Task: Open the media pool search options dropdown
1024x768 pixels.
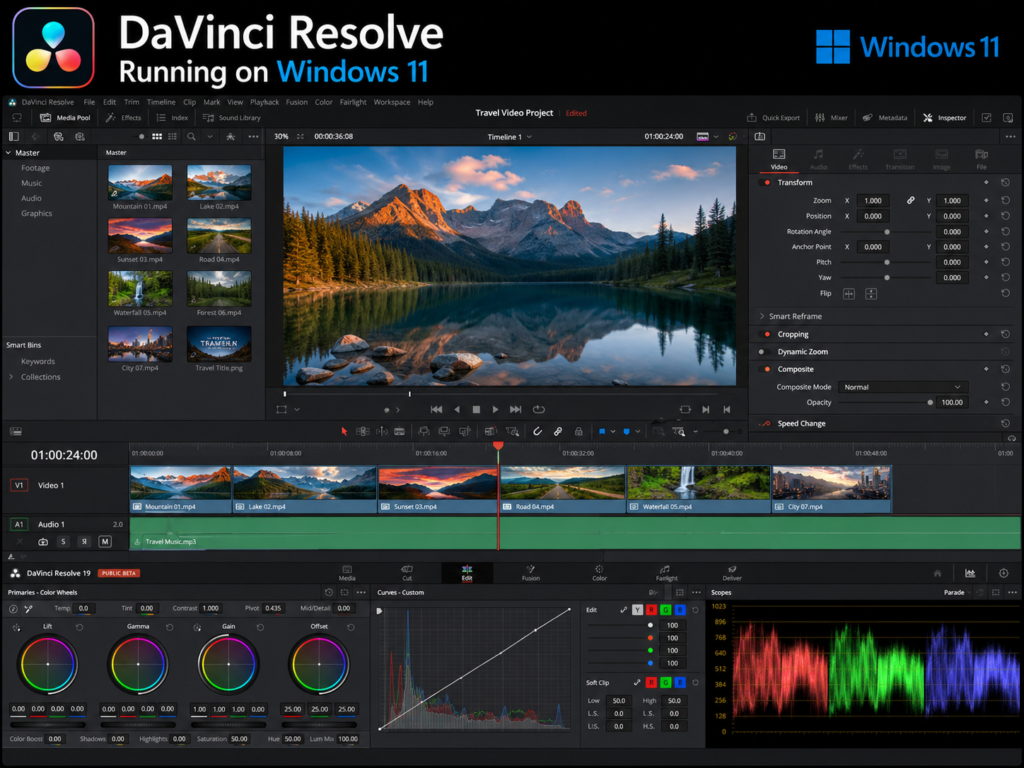Action: coord(210,136)
